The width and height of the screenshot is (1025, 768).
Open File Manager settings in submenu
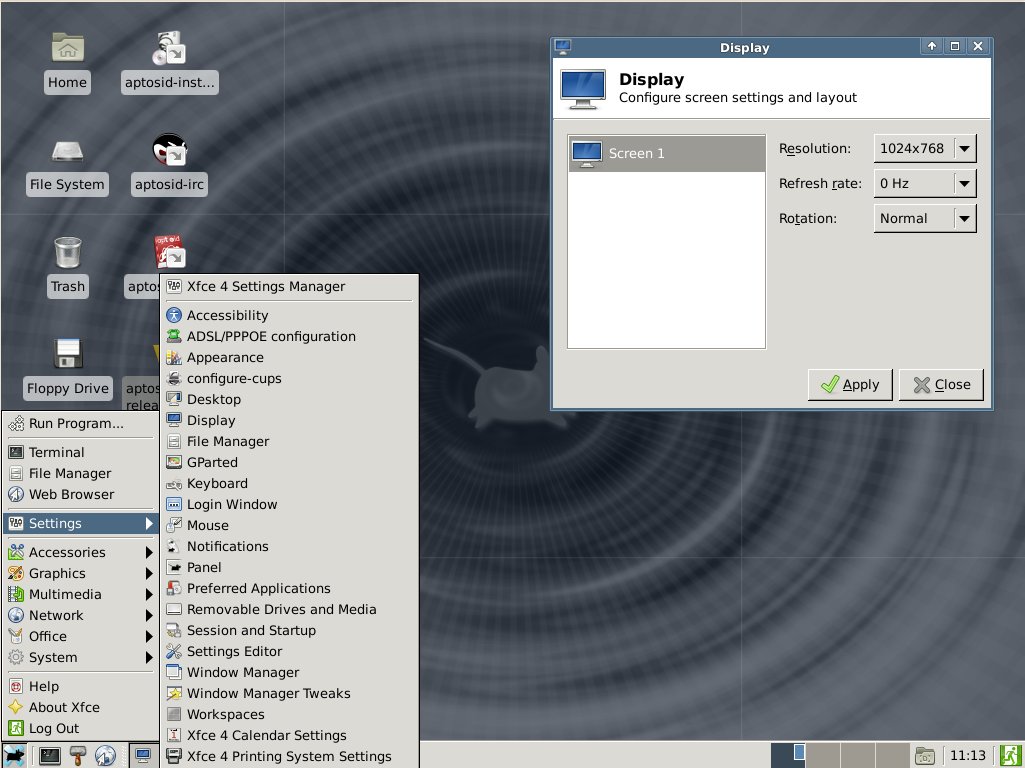coord(289,442)
